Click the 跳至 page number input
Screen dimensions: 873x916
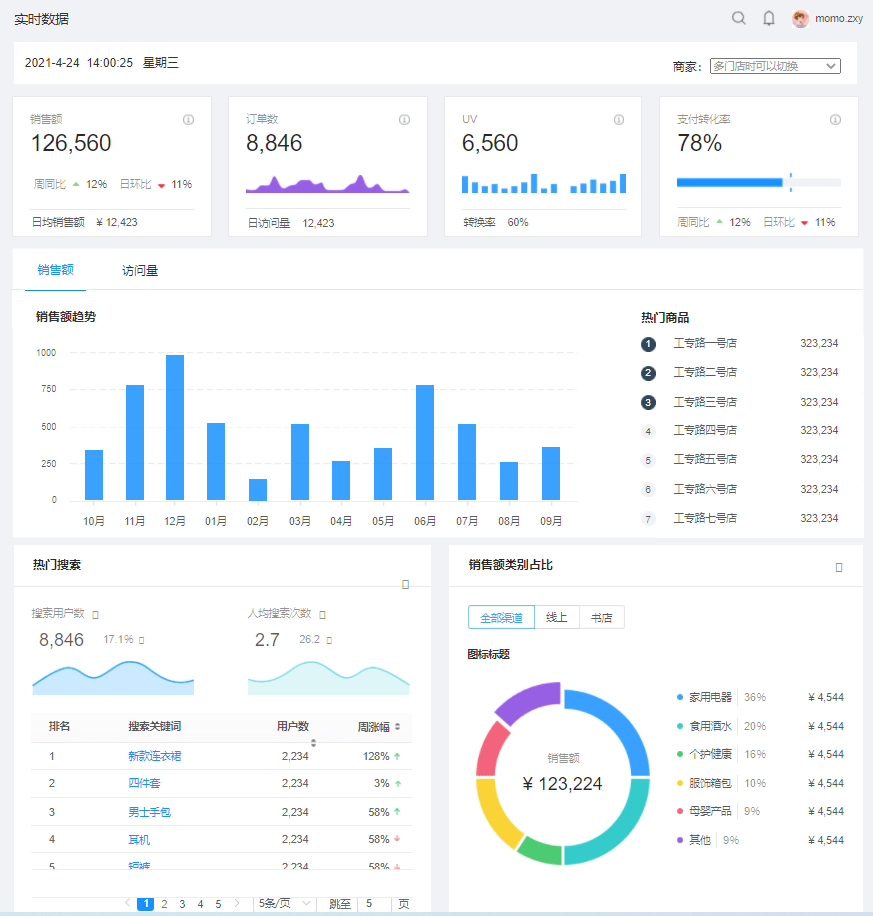374,904
